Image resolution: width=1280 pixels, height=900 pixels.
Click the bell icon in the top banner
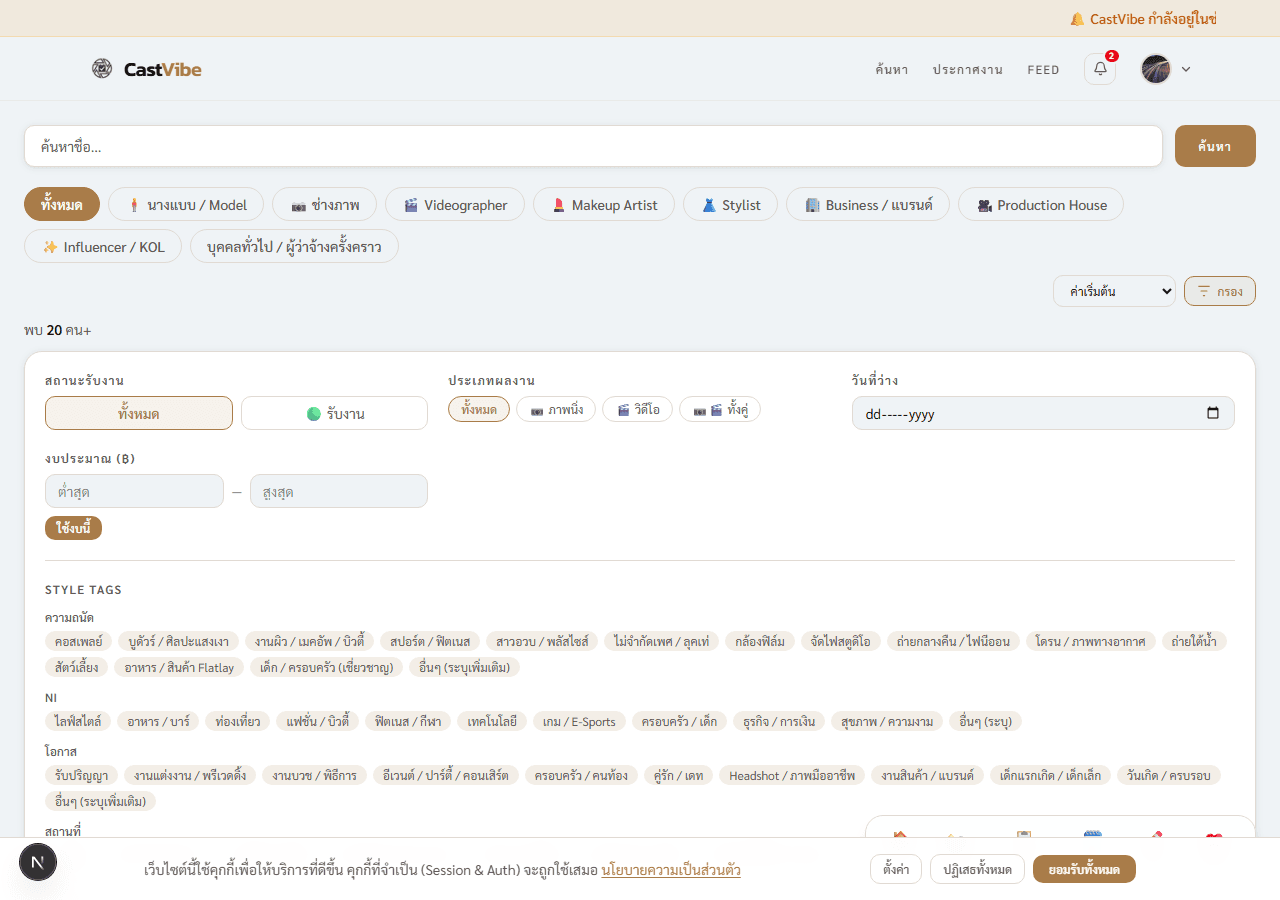click(1077, 19)
